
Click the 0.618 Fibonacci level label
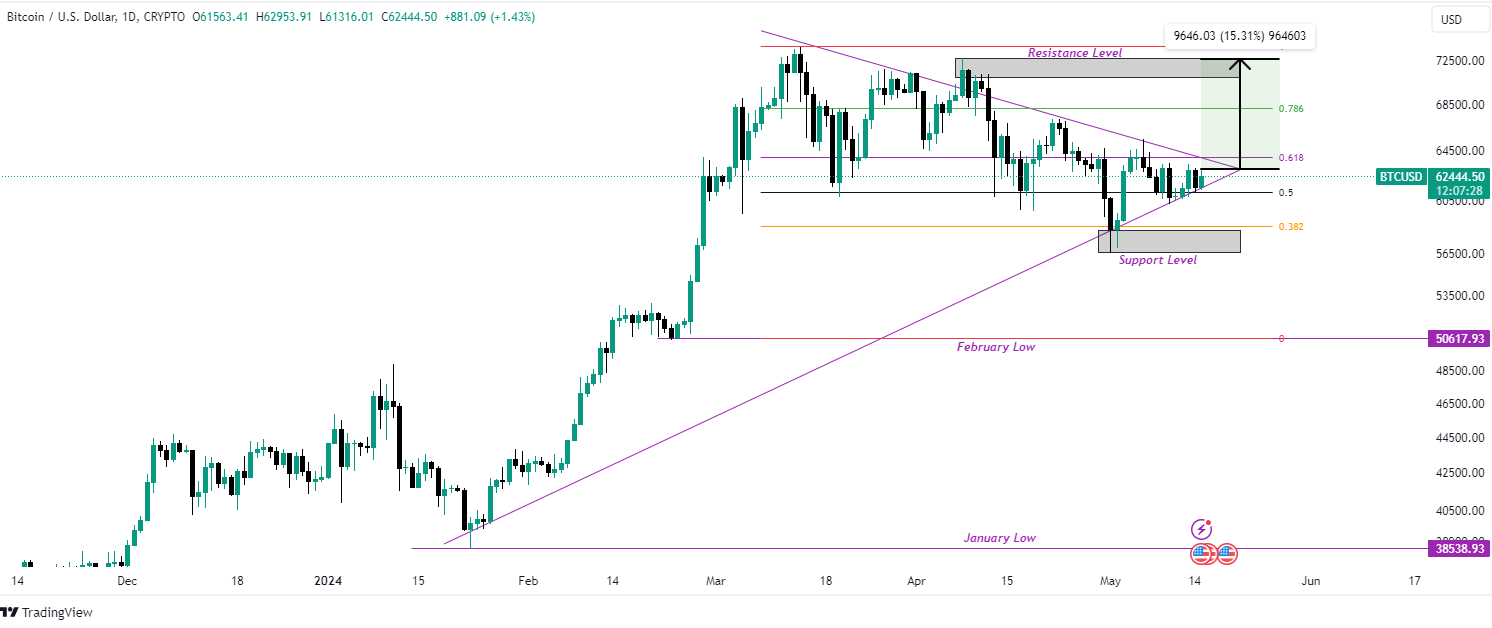(1291, 158)
